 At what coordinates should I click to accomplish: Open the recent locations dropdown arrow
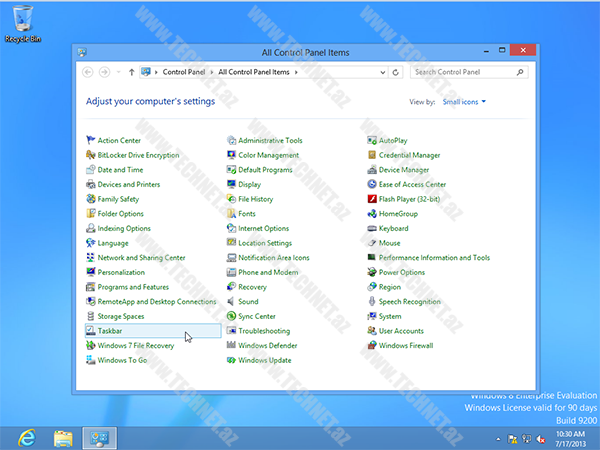pyautogui.click(x=118, y=72)
